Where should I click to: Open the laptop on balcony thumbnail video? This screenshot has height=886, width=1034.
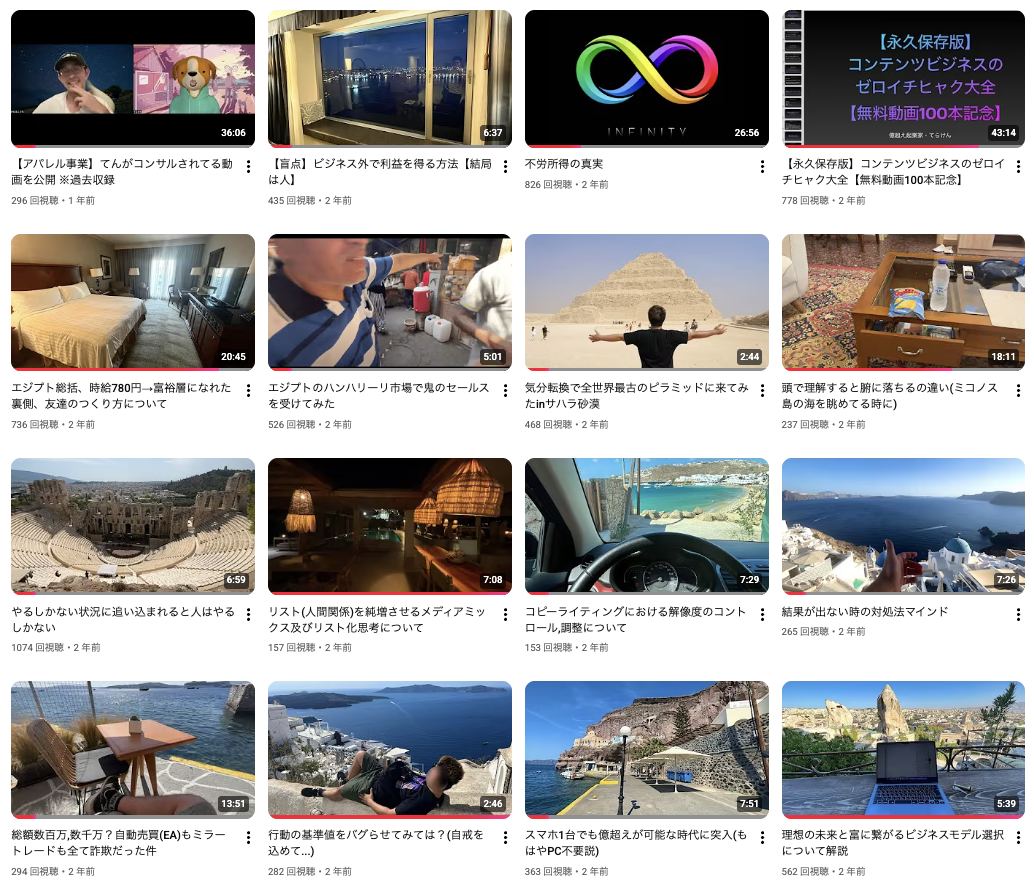point(903,748)
